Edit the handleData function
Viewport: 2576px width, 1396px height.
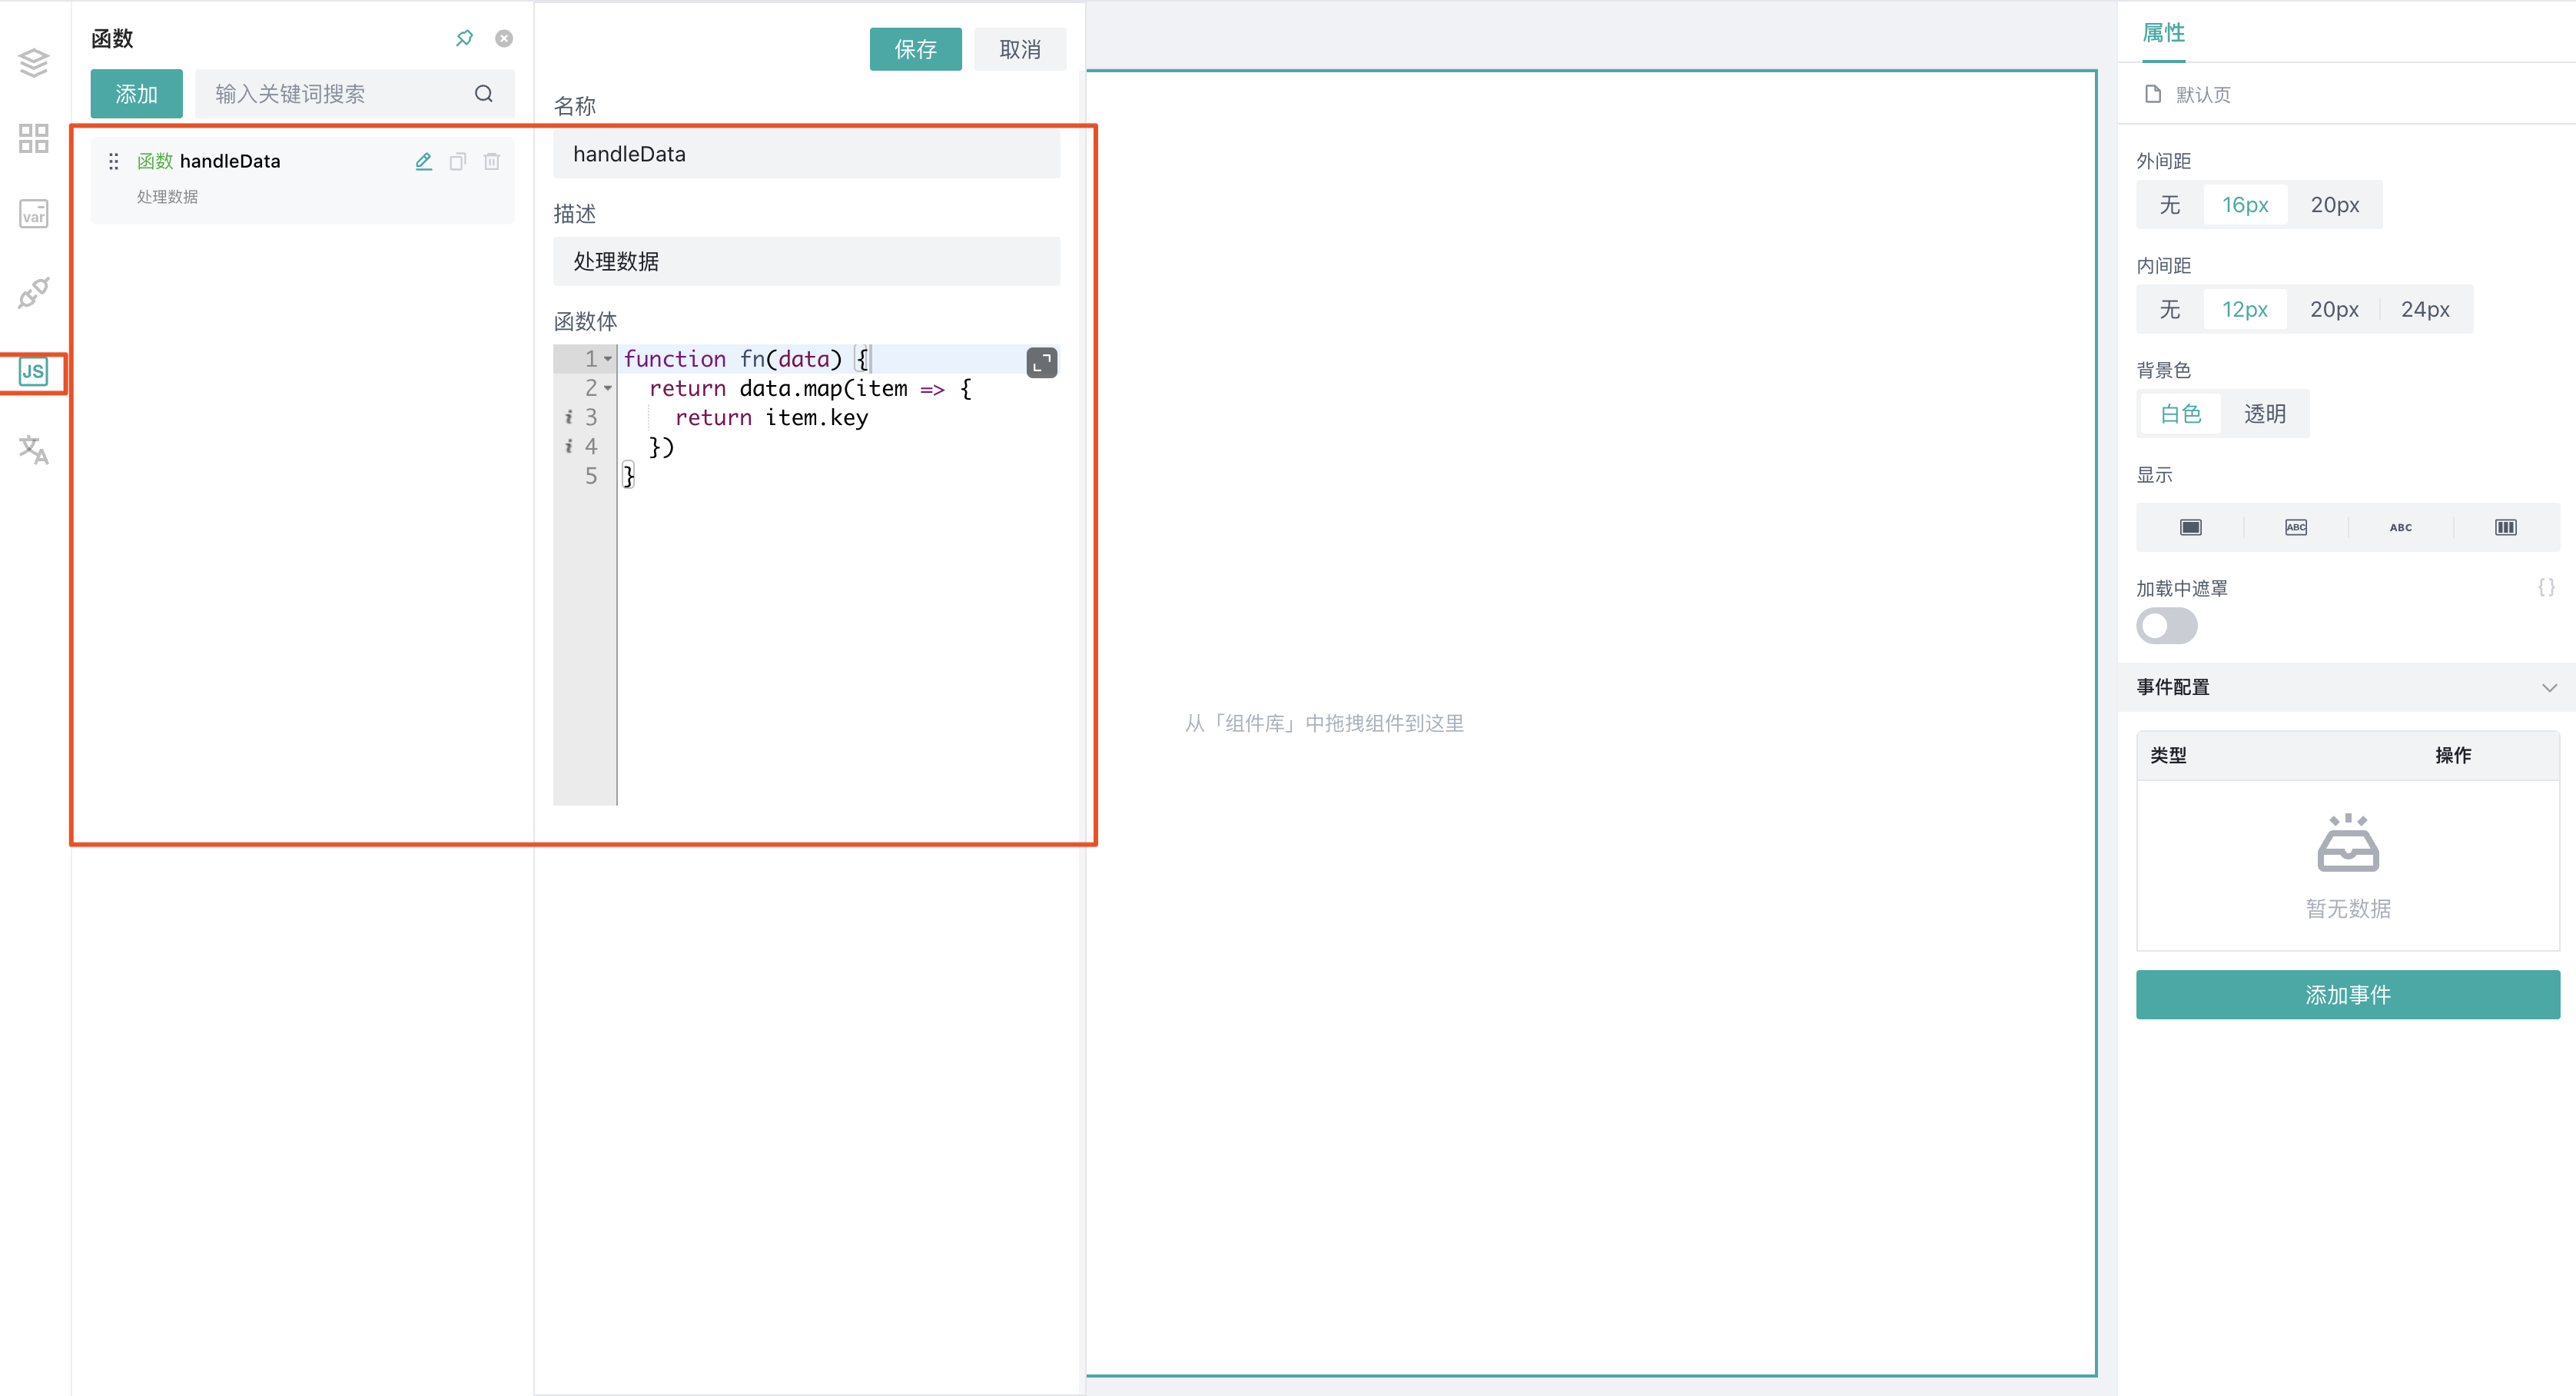(x=424, y=161)
